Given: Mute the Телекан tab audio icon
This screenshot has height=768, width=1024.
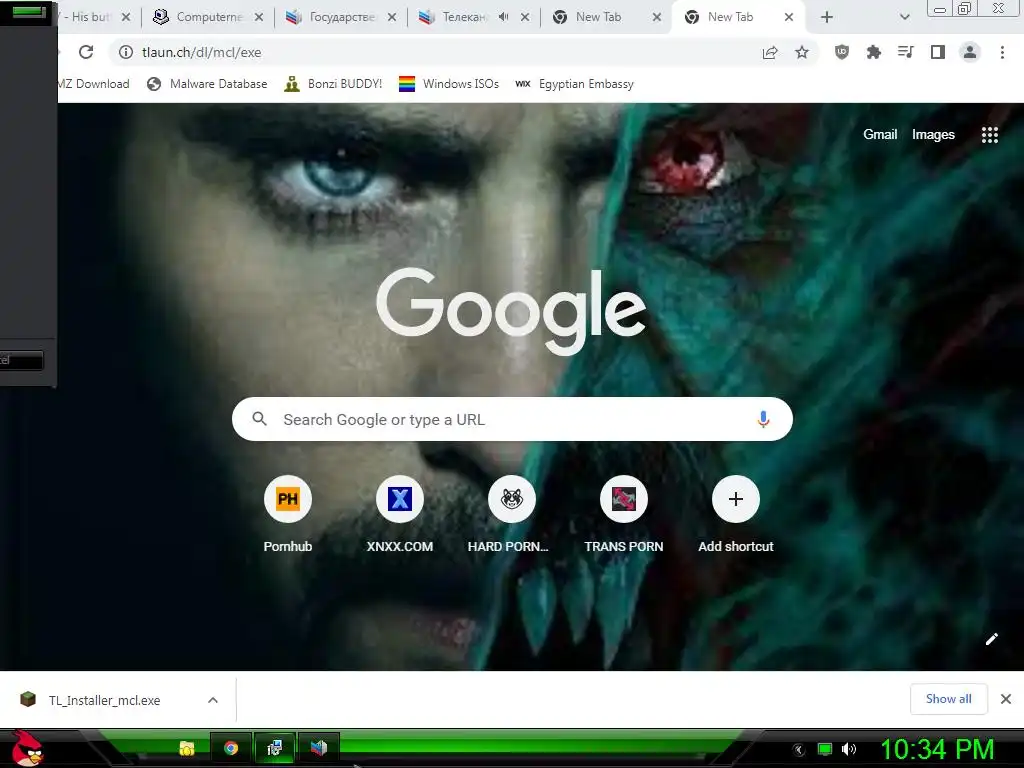Looking at the screenshot, I should [x=503, y=17].
